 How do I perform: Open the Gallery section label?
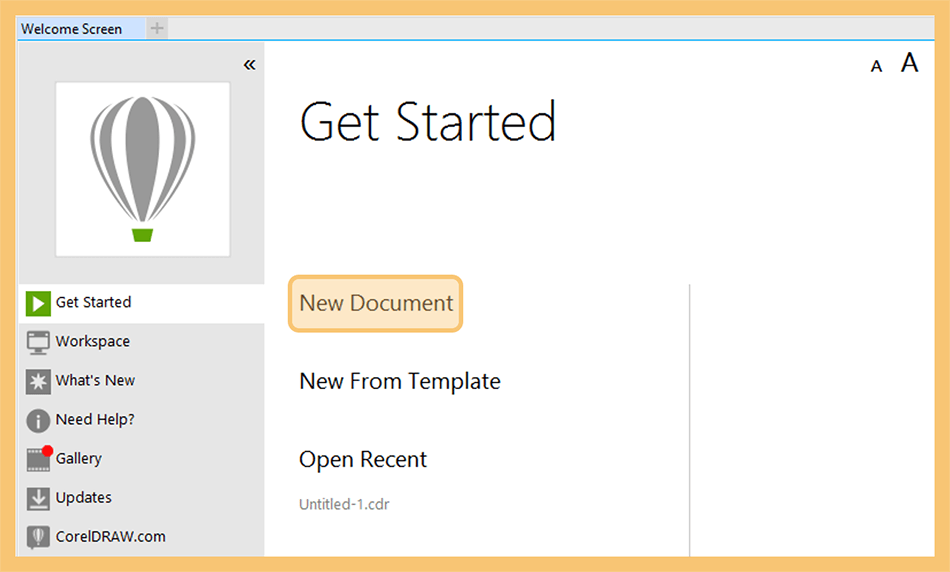(79, 459)
